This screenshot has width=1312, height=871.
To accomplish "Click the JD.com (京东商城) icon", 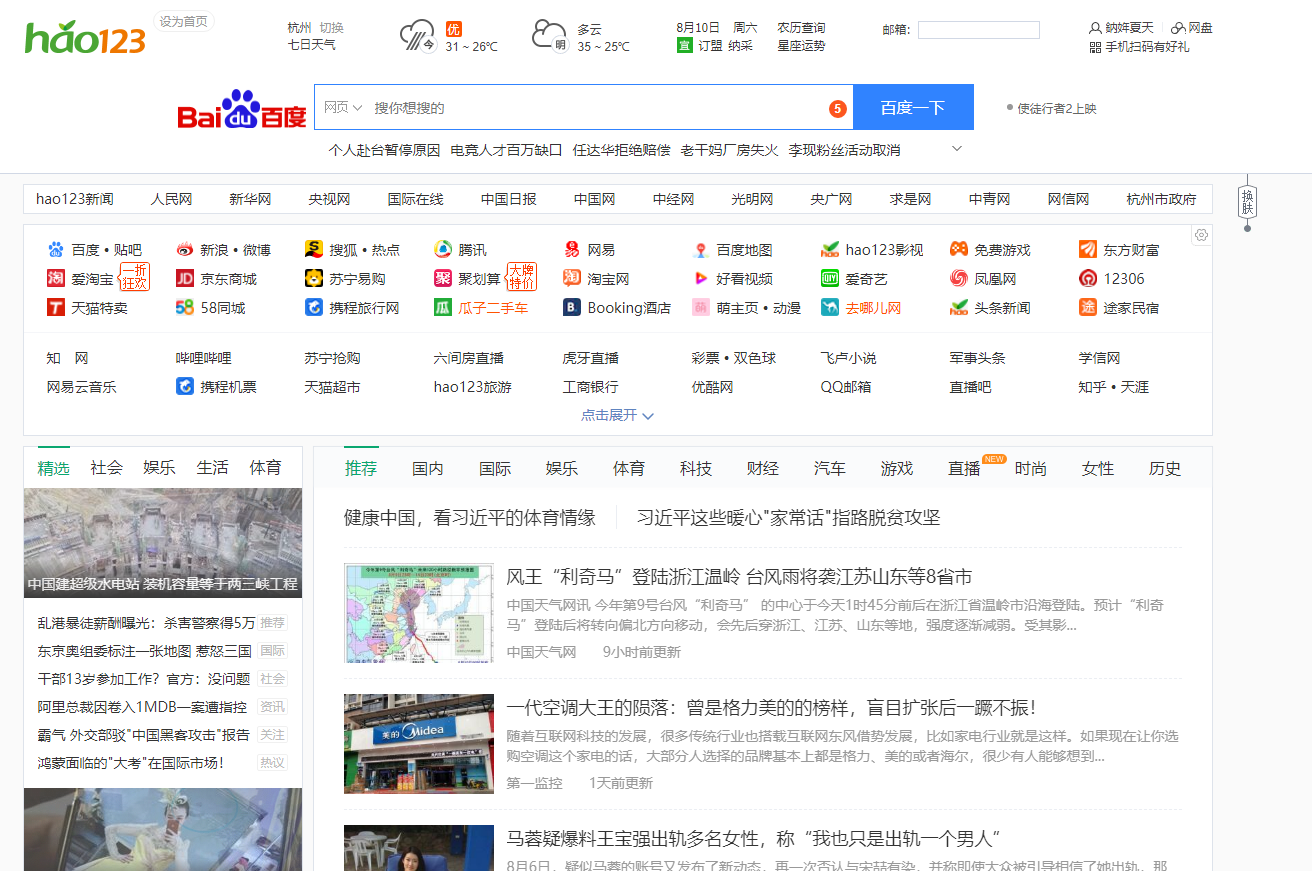I will coord(185,279).
